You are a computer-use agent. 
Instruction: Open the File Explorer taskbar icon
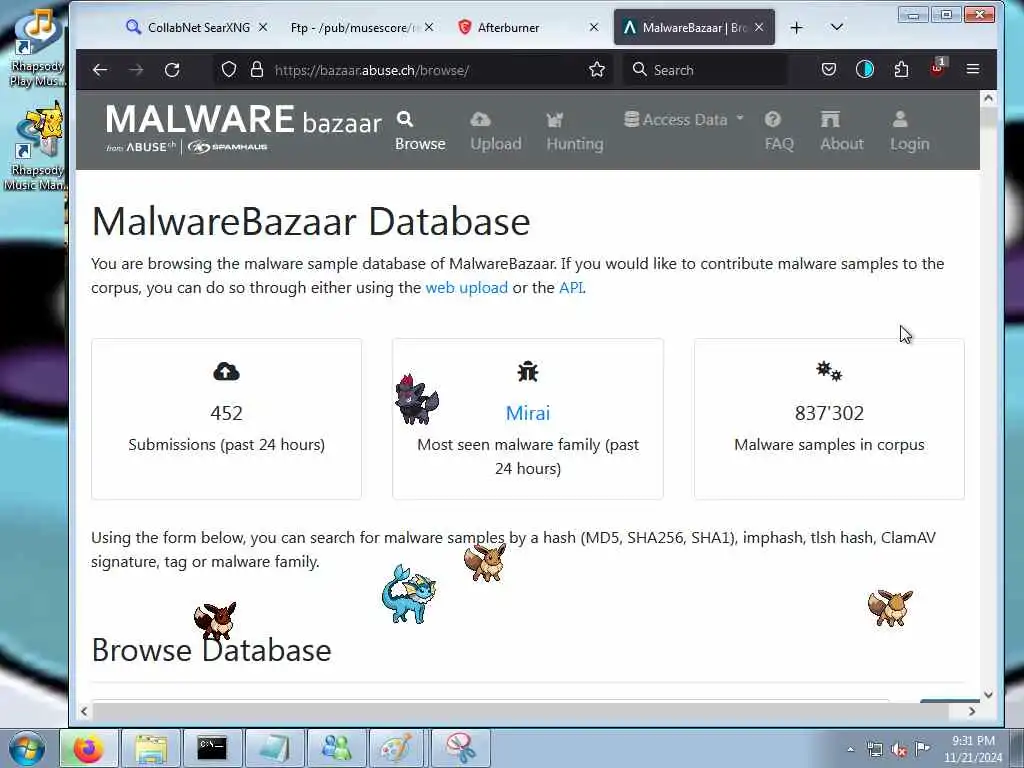[151, 748]
